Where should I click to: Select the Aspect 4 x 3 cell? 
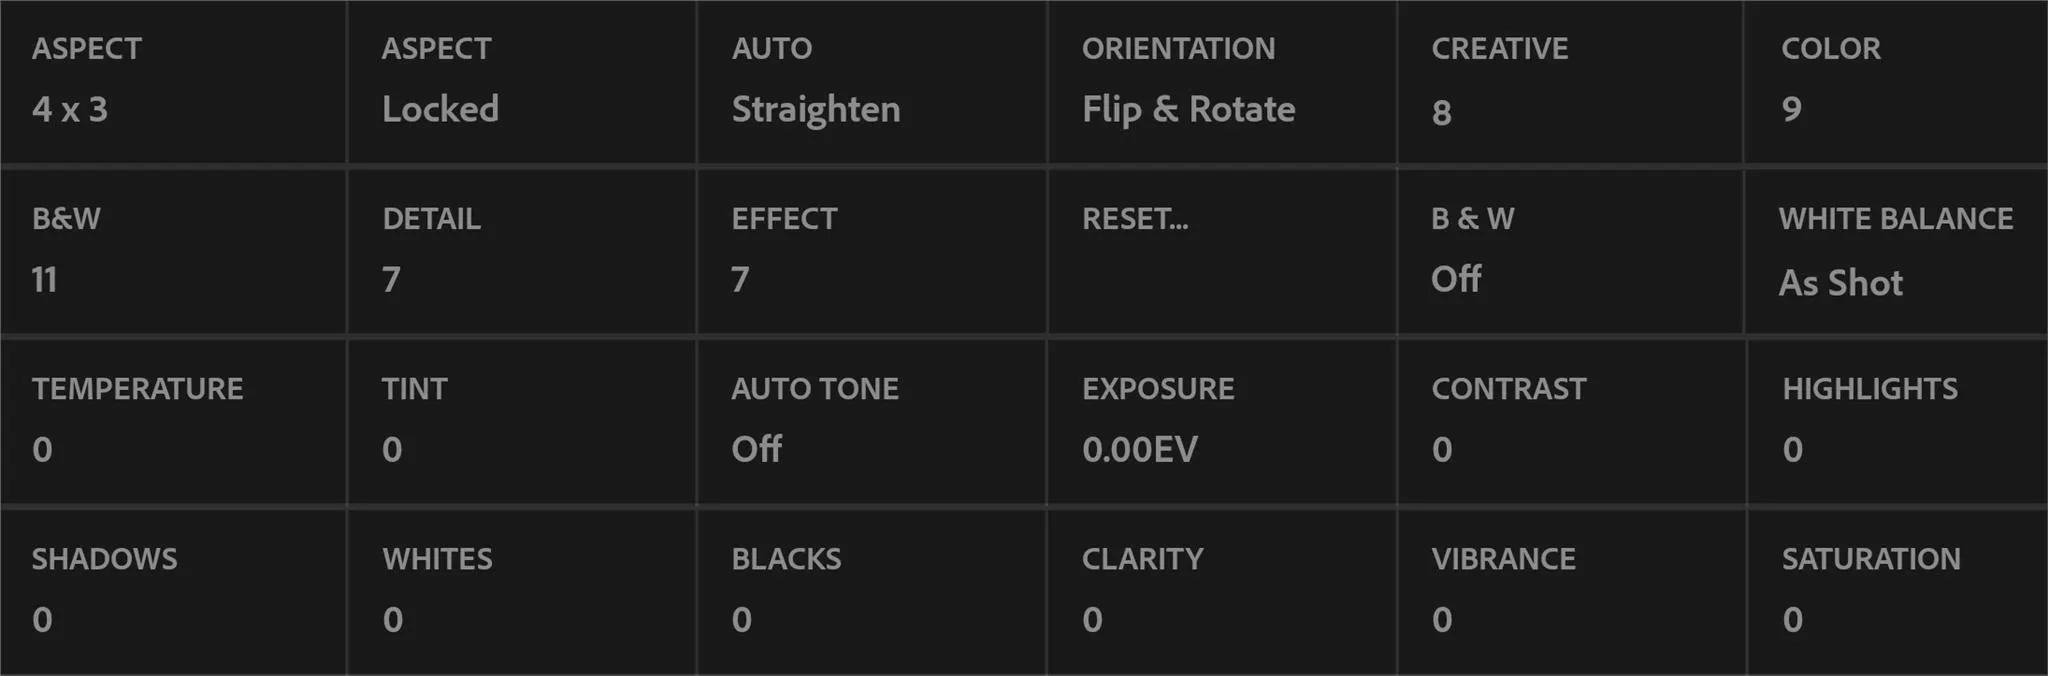click(173, 81)
